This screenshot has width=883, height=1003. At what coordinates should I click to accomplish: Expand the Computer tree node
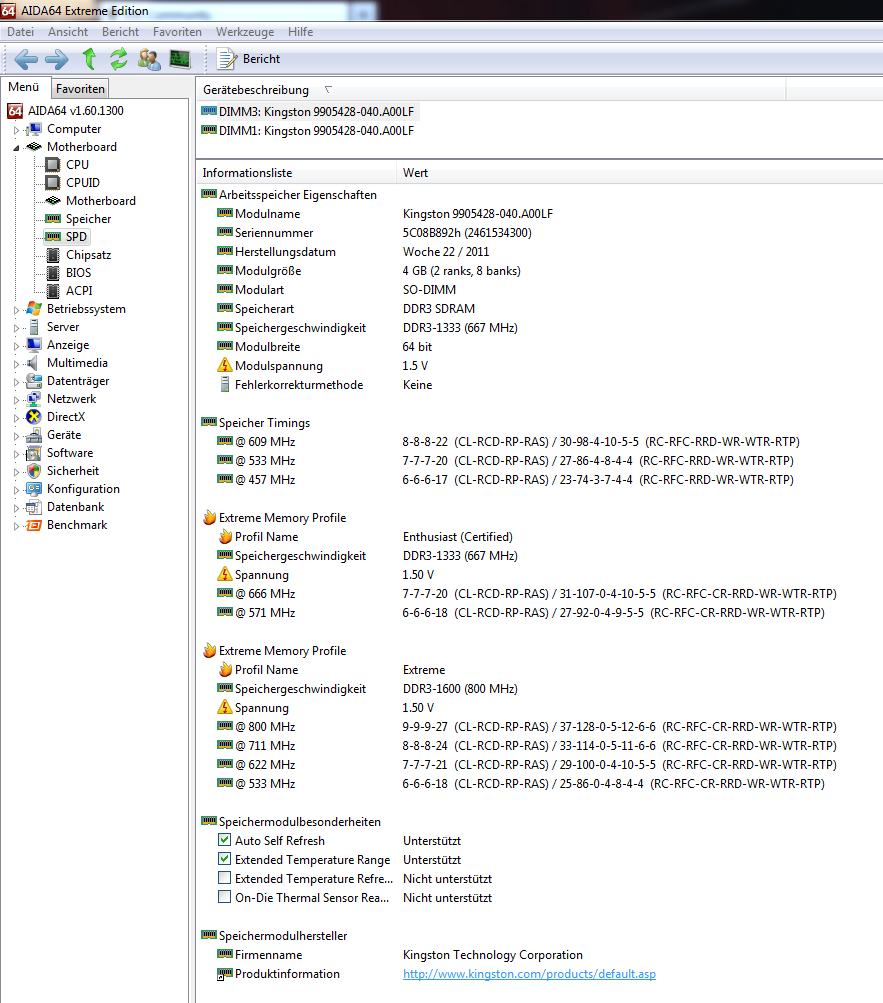(16, 130)
